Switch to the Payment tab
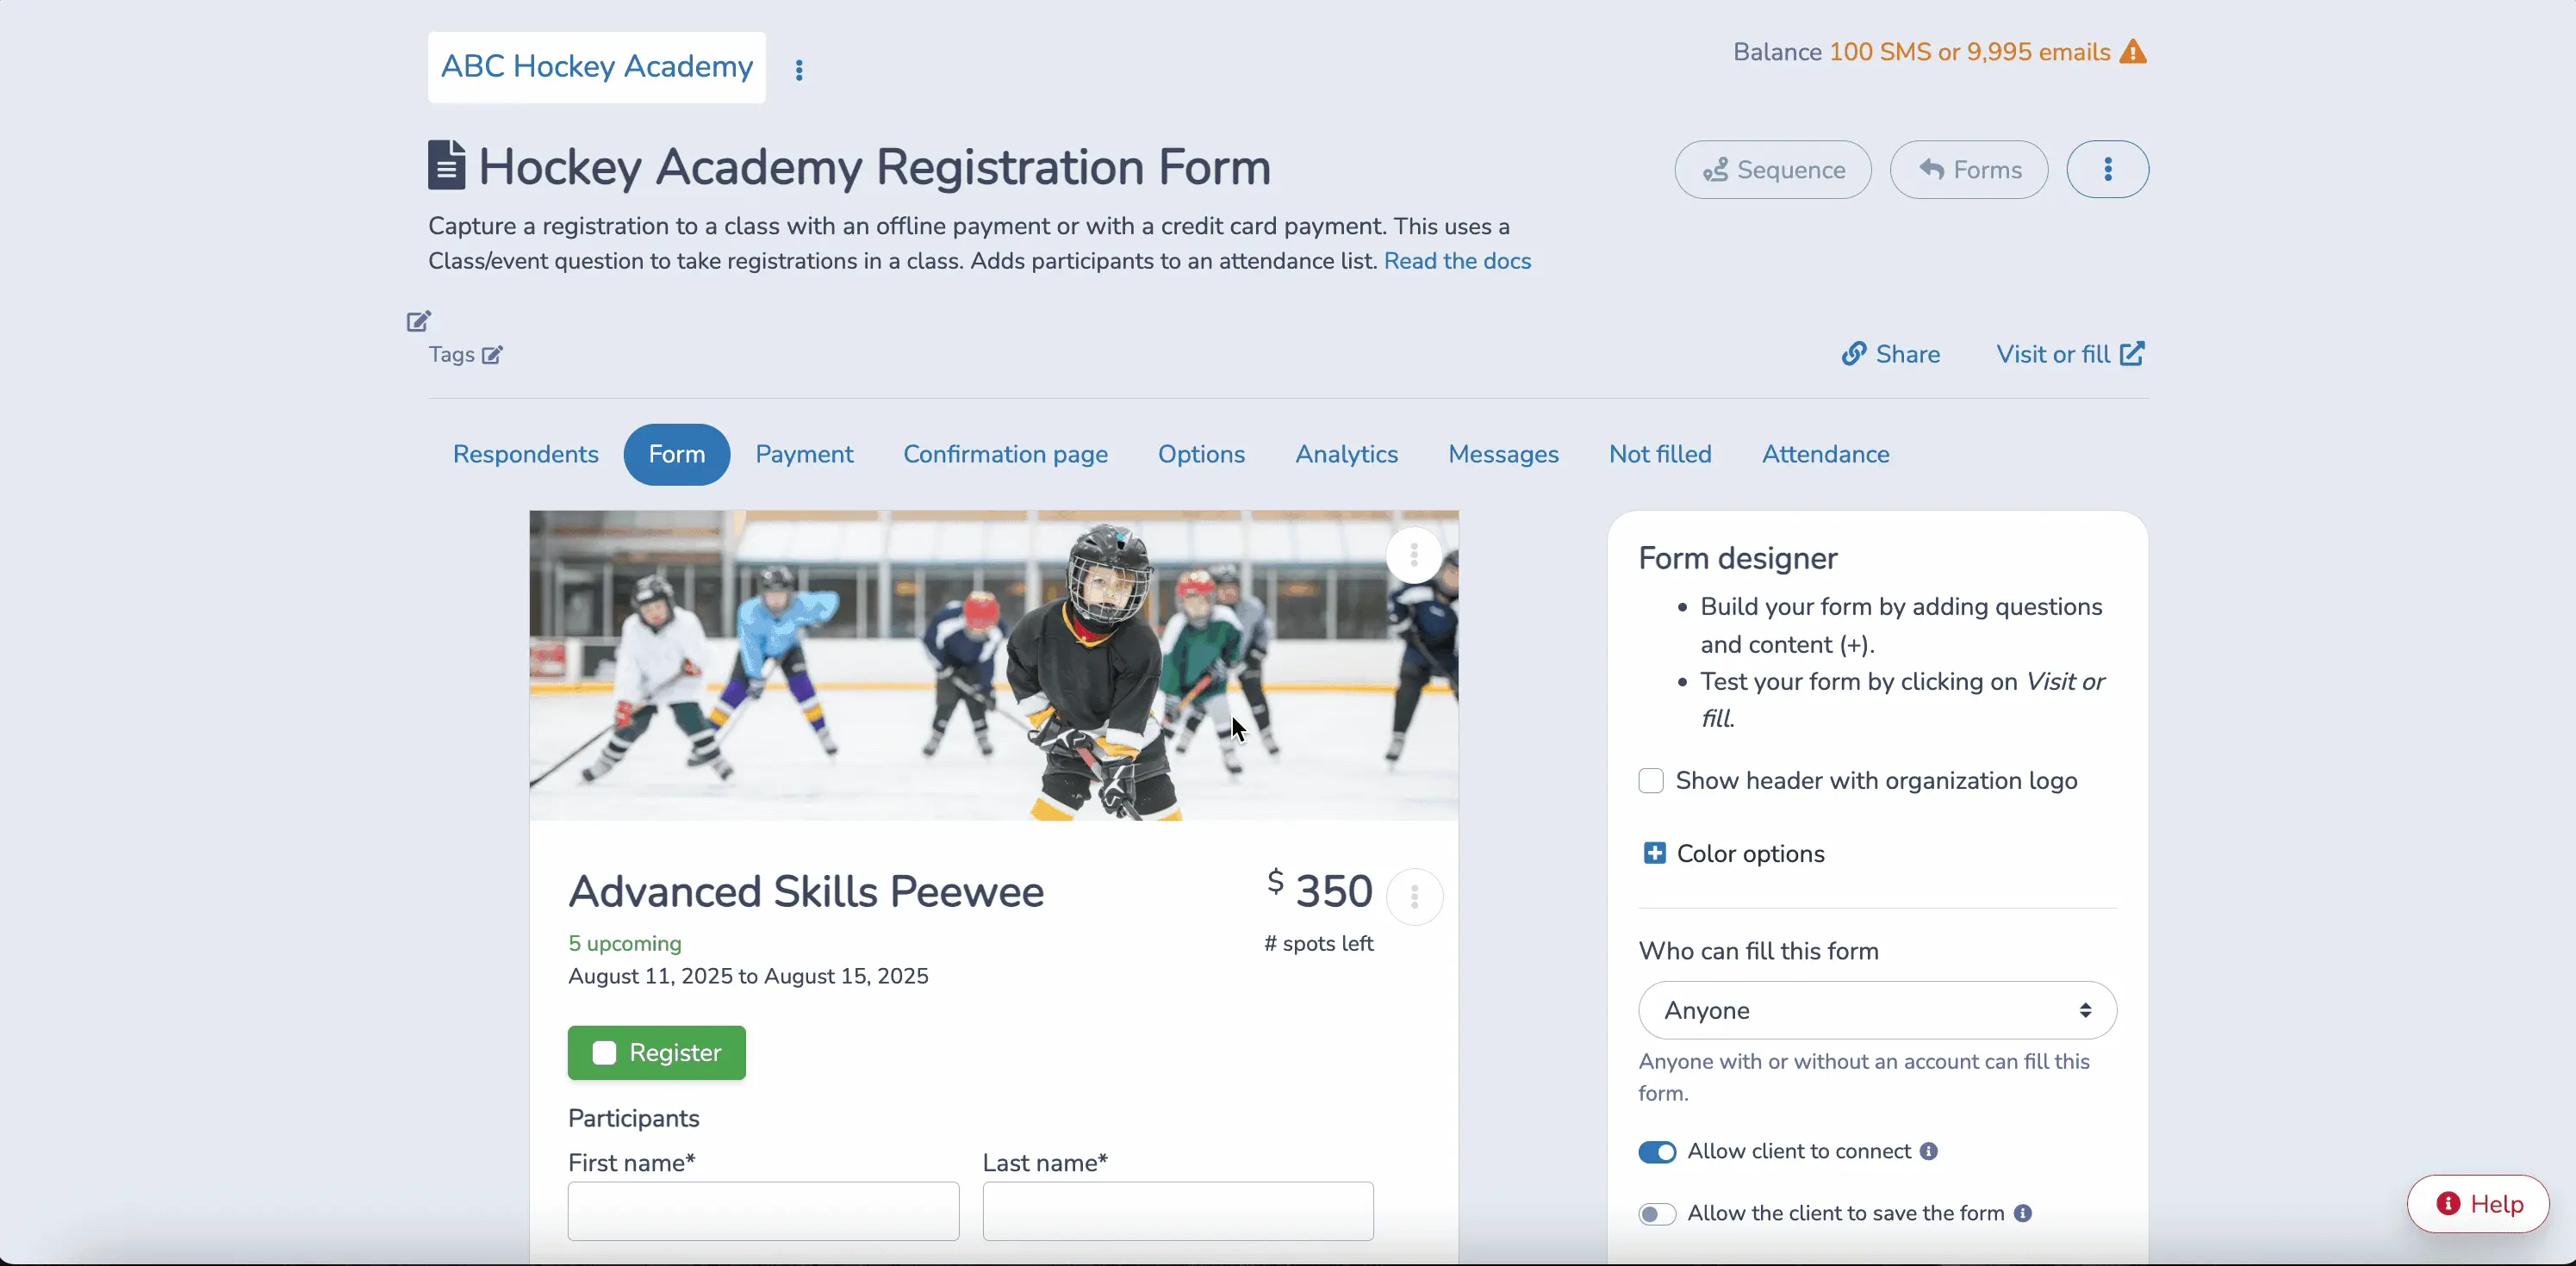The width and height of the screenshot is (2576, 1266). click(x=805, y=455)
